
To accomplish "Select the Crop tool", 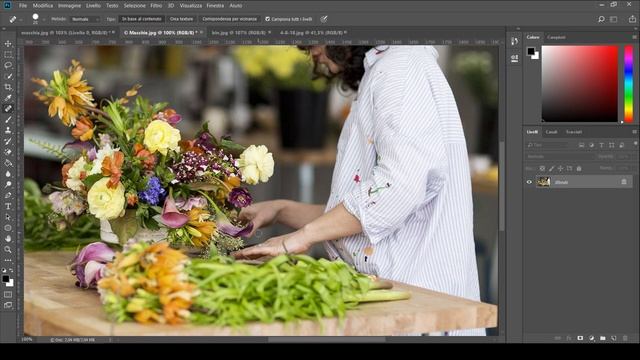I will point(8,87).
